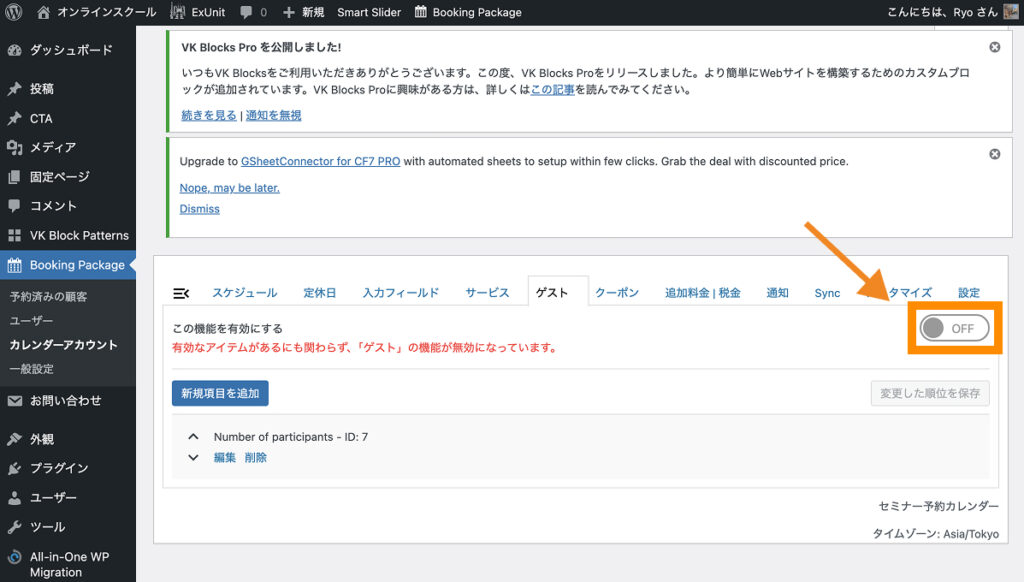Move Number of participants item up
1024x582 pixels.
(193, 437)
